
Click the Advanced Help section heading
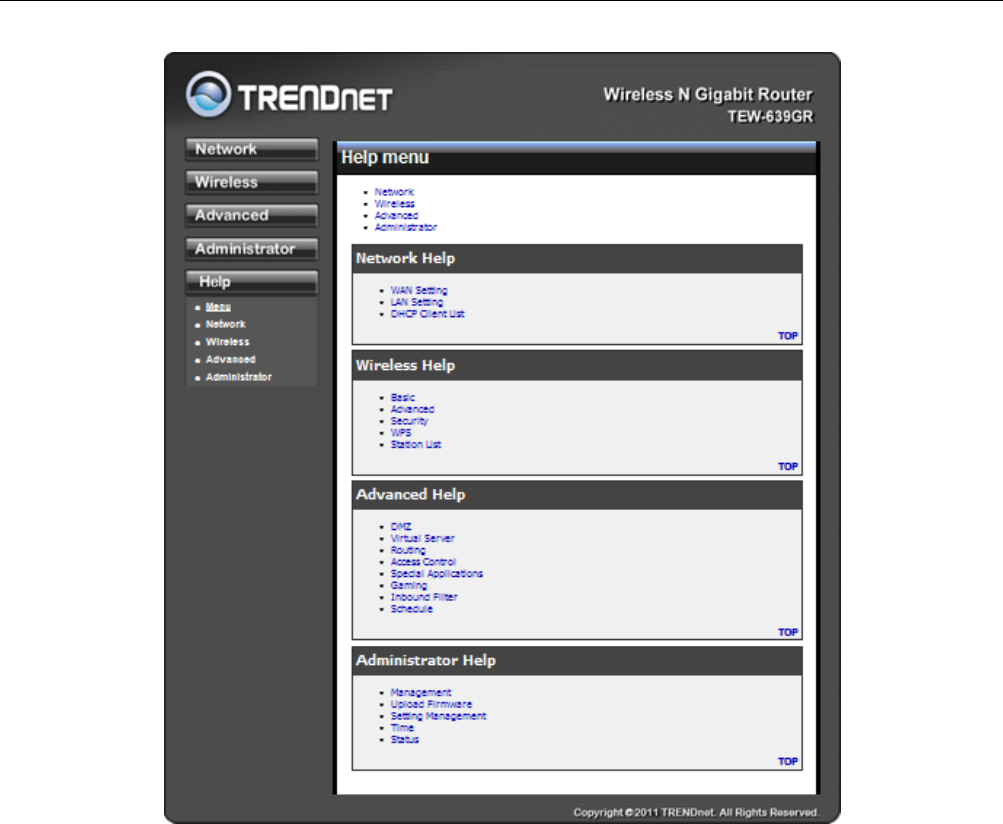point(411,495)
